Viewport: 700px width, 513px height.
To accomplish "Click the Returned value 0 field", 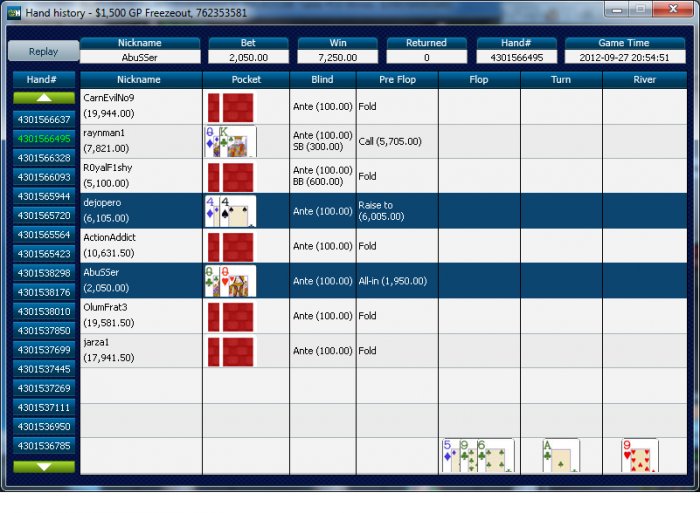I will point(426,58).
